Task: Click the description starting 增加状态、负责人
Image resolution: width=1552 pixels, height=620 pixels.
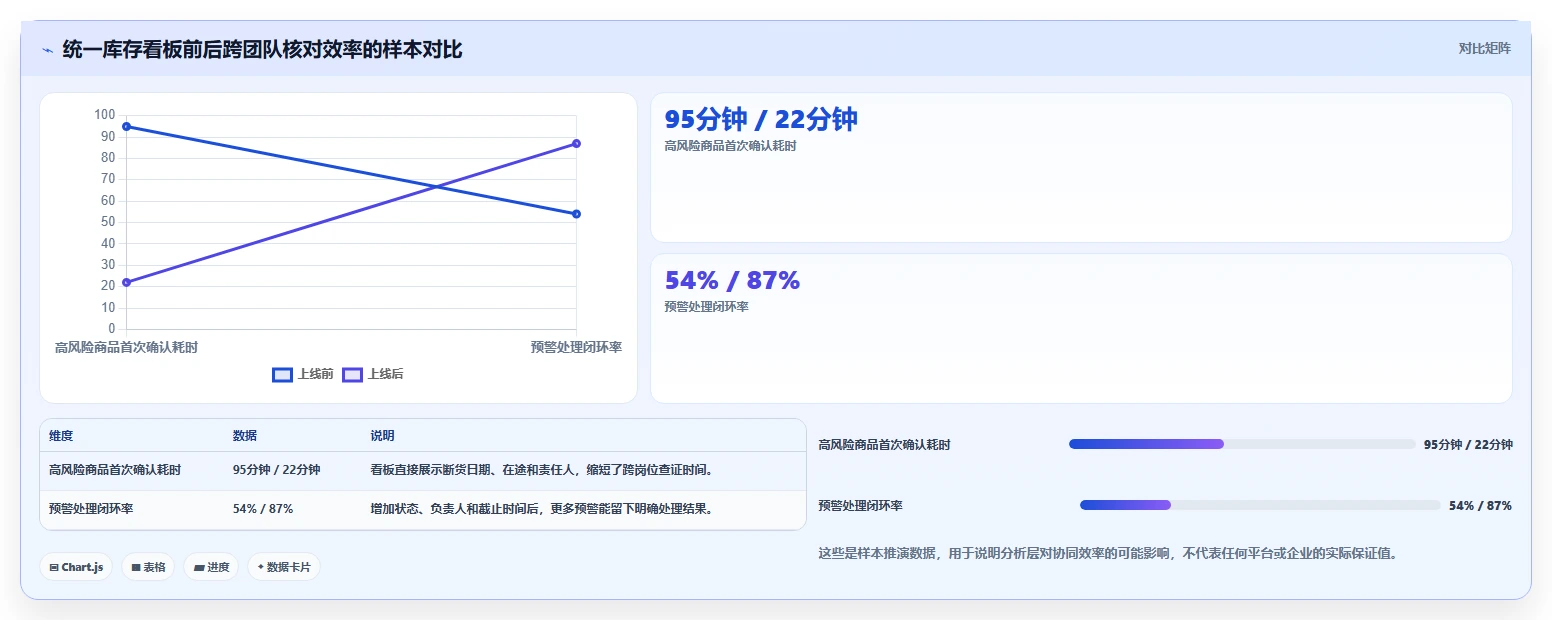Action: 541,508
